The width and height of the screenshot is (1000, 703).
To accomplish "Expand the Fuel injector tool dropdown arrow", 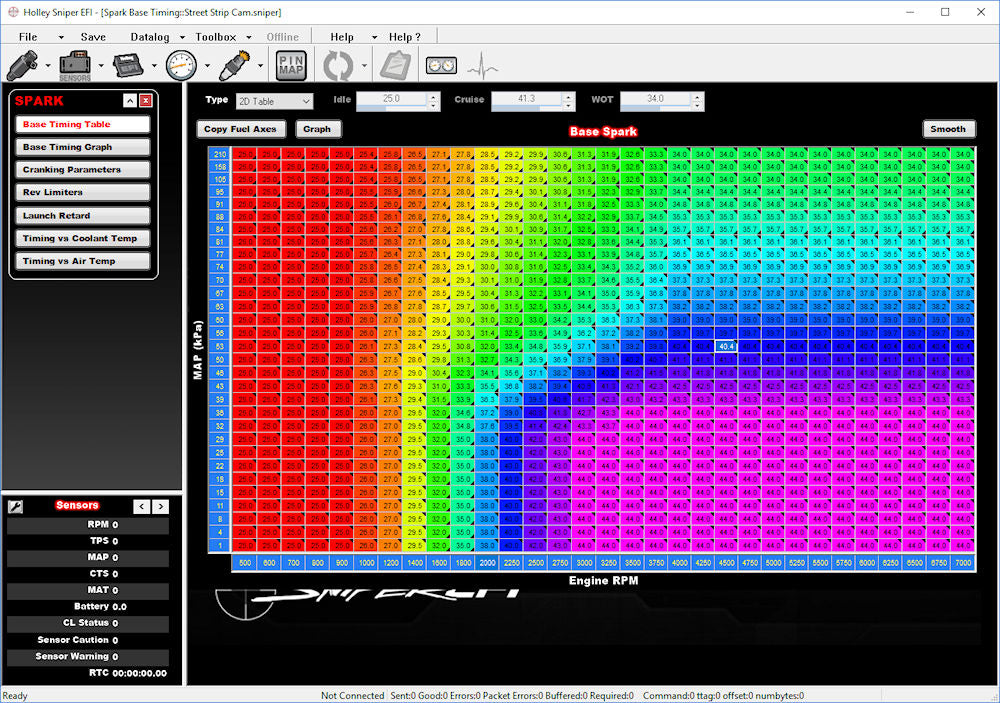I will 46,66.
